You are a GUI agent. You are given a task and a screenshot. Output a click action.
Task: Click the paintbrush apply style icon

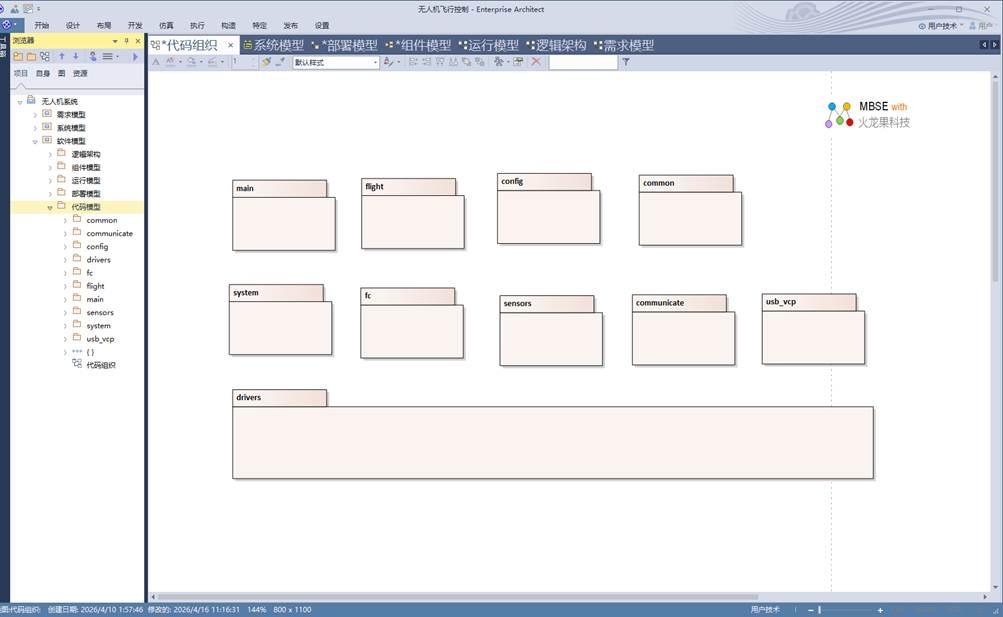[266, 62]
